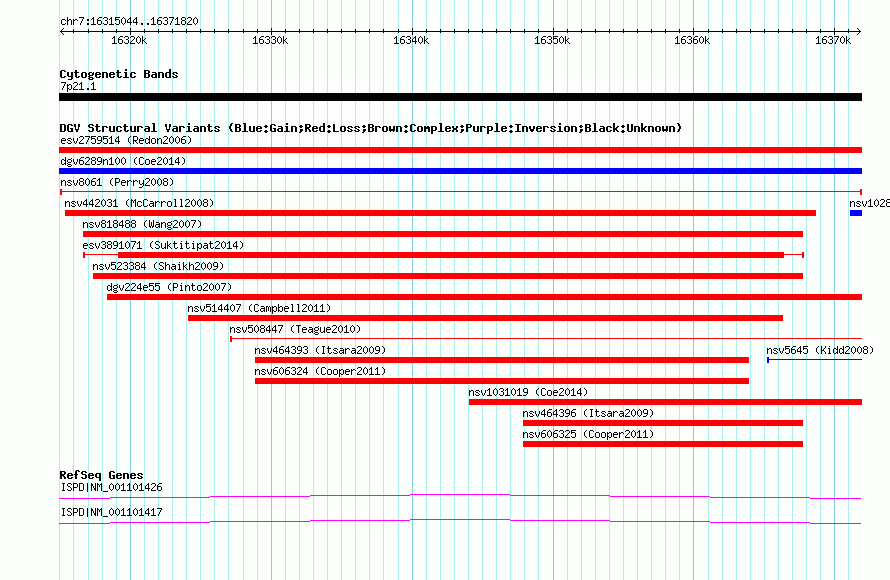Image resolution: width=890 pixels, height=580 pixels.
Task: Click the 16340k ruler tick label
Action: [411, 40]
